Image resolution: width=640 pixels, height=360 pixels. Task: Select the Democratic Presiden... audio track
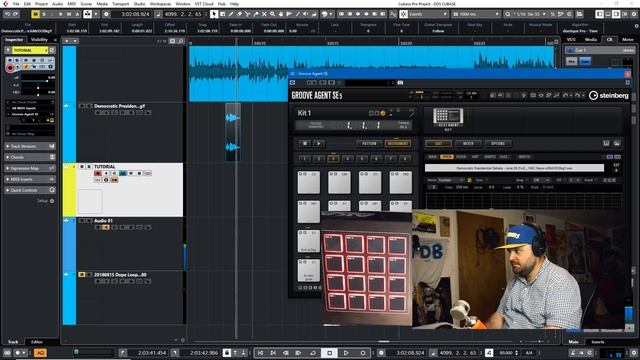(119, 106)
